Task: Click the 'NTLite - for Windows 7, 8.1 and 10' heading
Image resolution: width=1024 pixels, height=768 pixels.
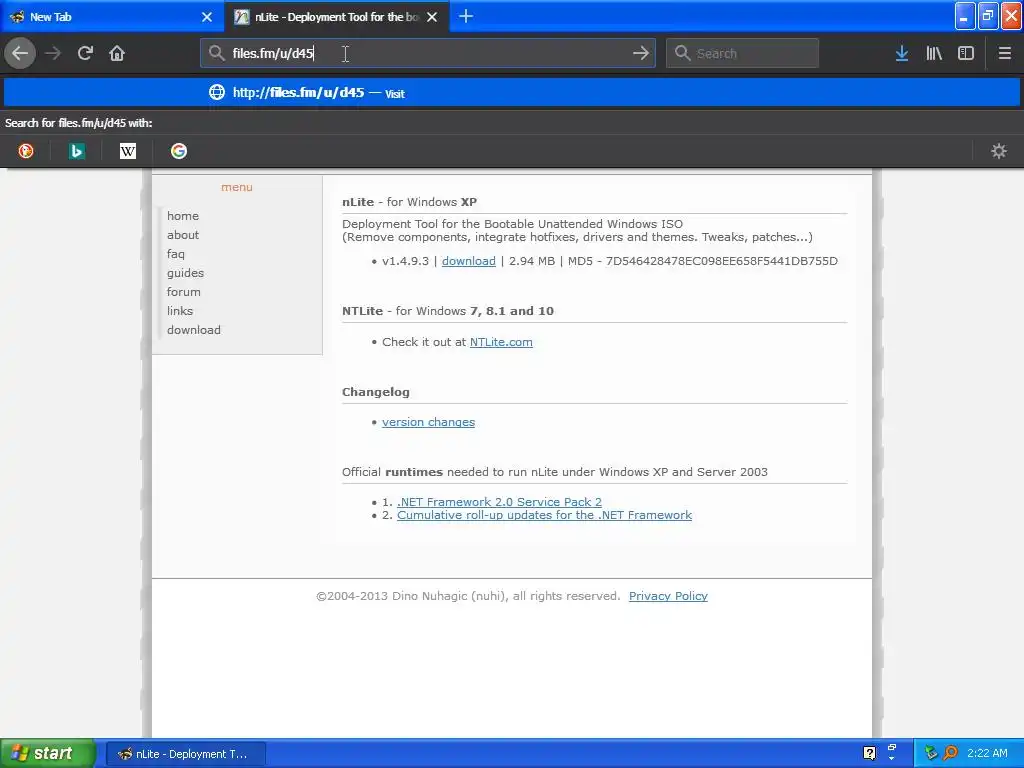Action: coord(448,311)
